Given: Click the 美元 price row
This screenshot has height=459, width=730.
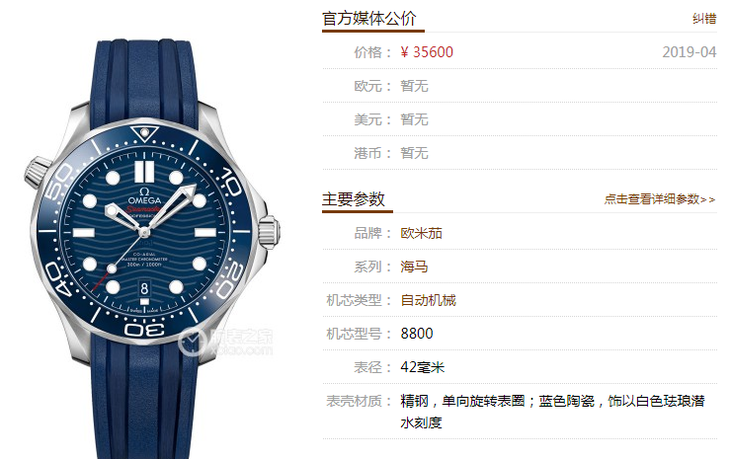Looking at the screenshot, I should [520, 119].
